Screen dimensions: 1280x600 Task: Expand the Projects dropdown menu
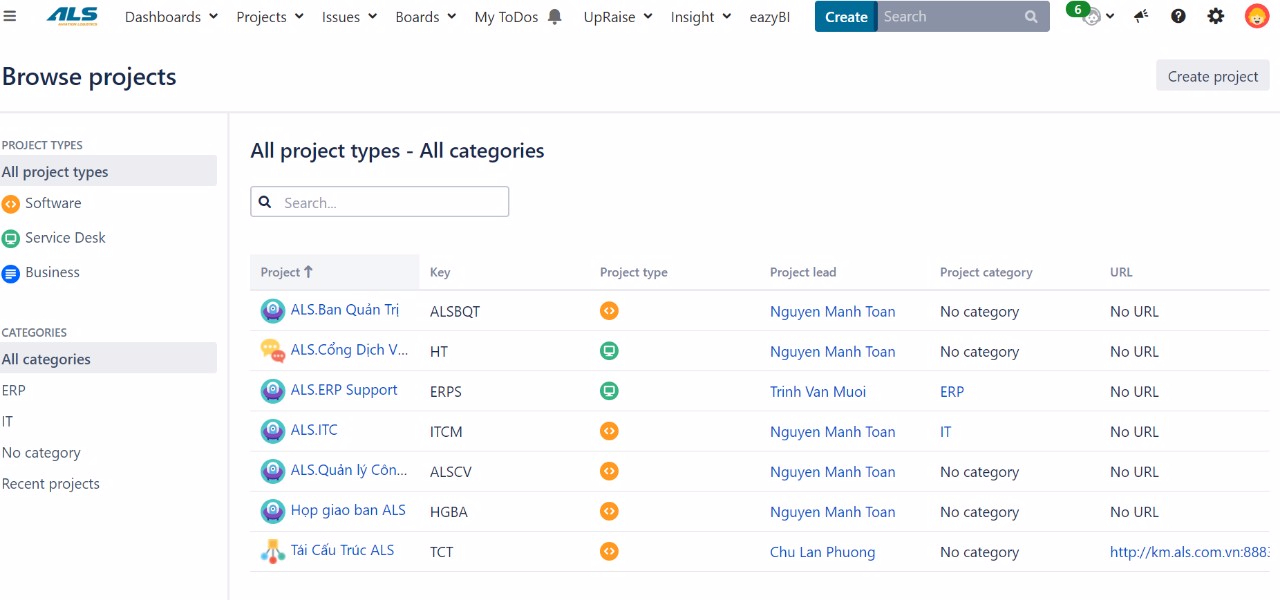tap(269, 17)
